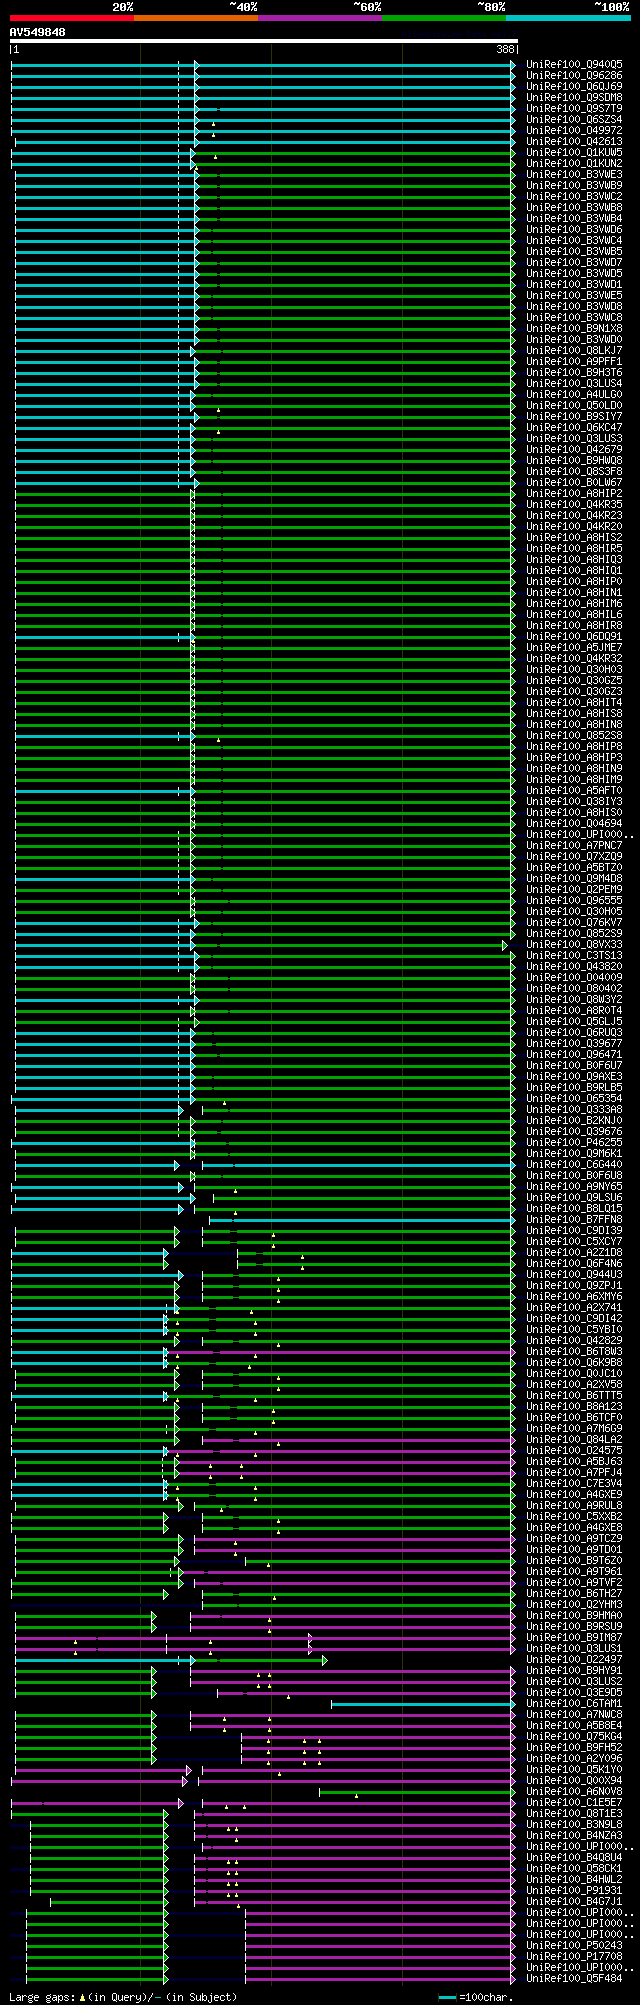Select the UniRef100_C1E5E7 label
Screen dimensions: 640x2005
tap(574, 1802)
